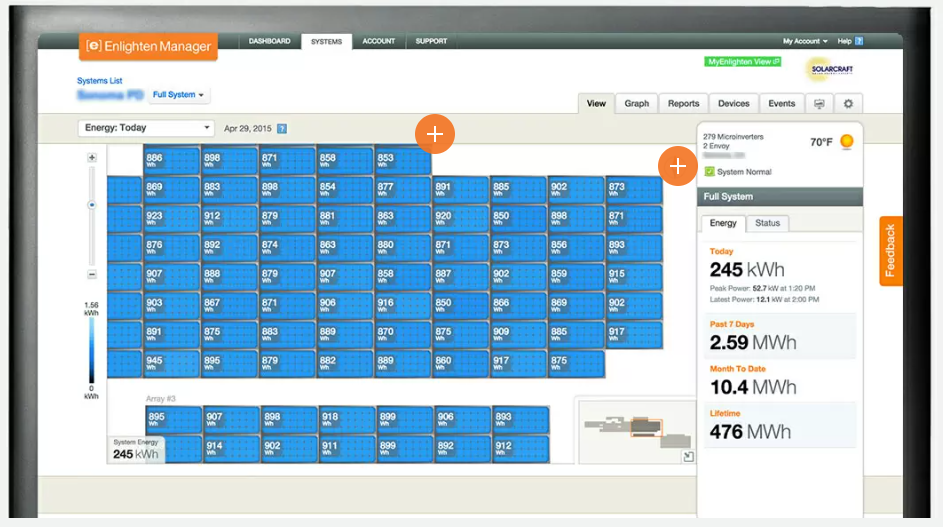Select the solar panel showing 854 Wh

[345, 190]
